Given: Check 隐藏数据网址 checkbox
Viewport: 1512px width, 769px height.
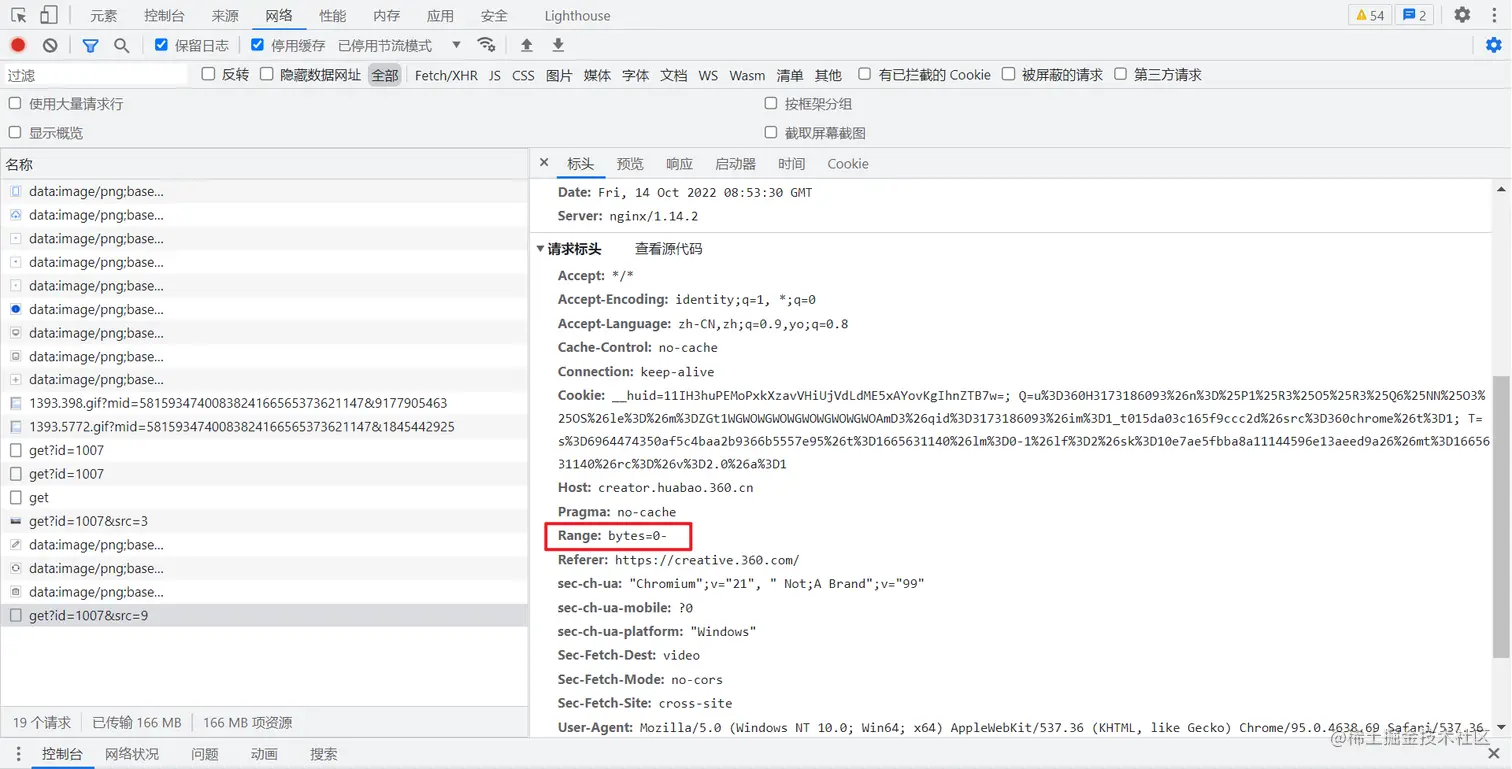Looking at the screenshot, I should [x=266, y=74].
